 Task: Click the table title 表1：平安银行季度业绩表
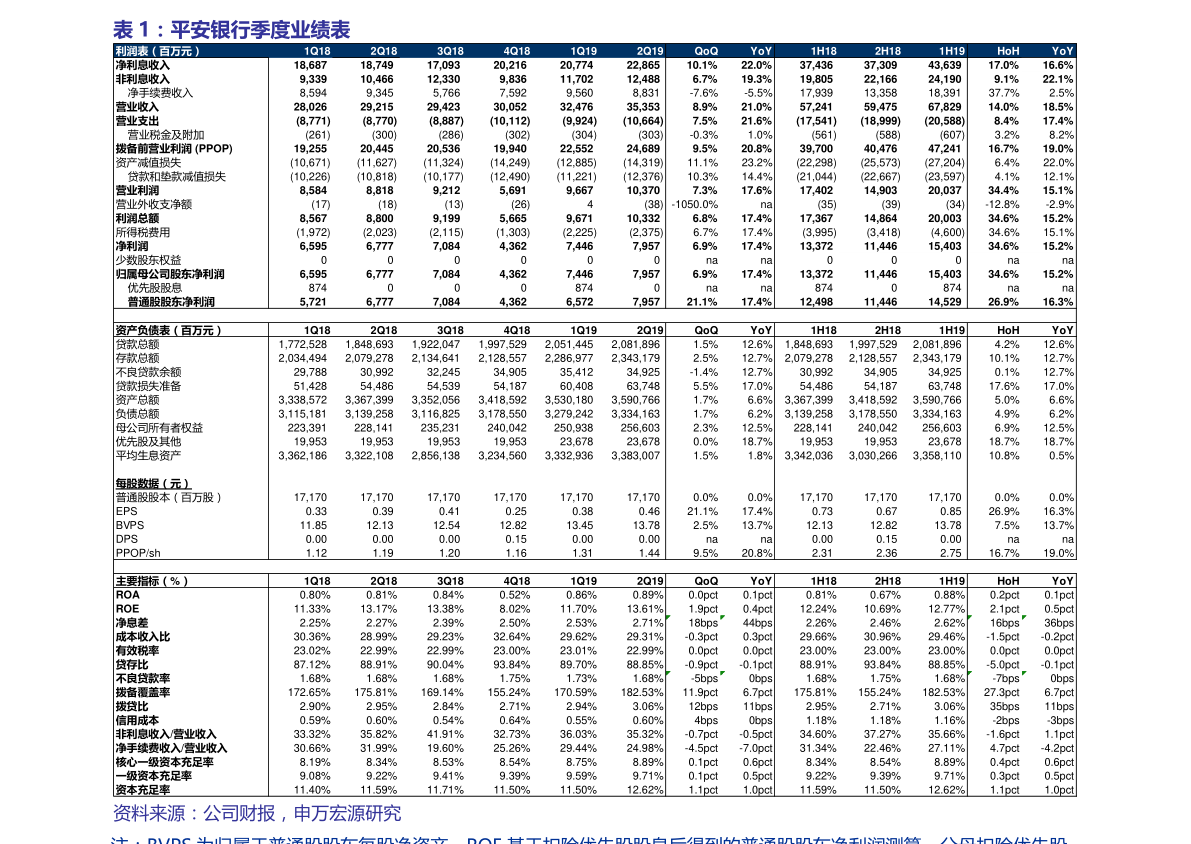click(x=232, y=30)
